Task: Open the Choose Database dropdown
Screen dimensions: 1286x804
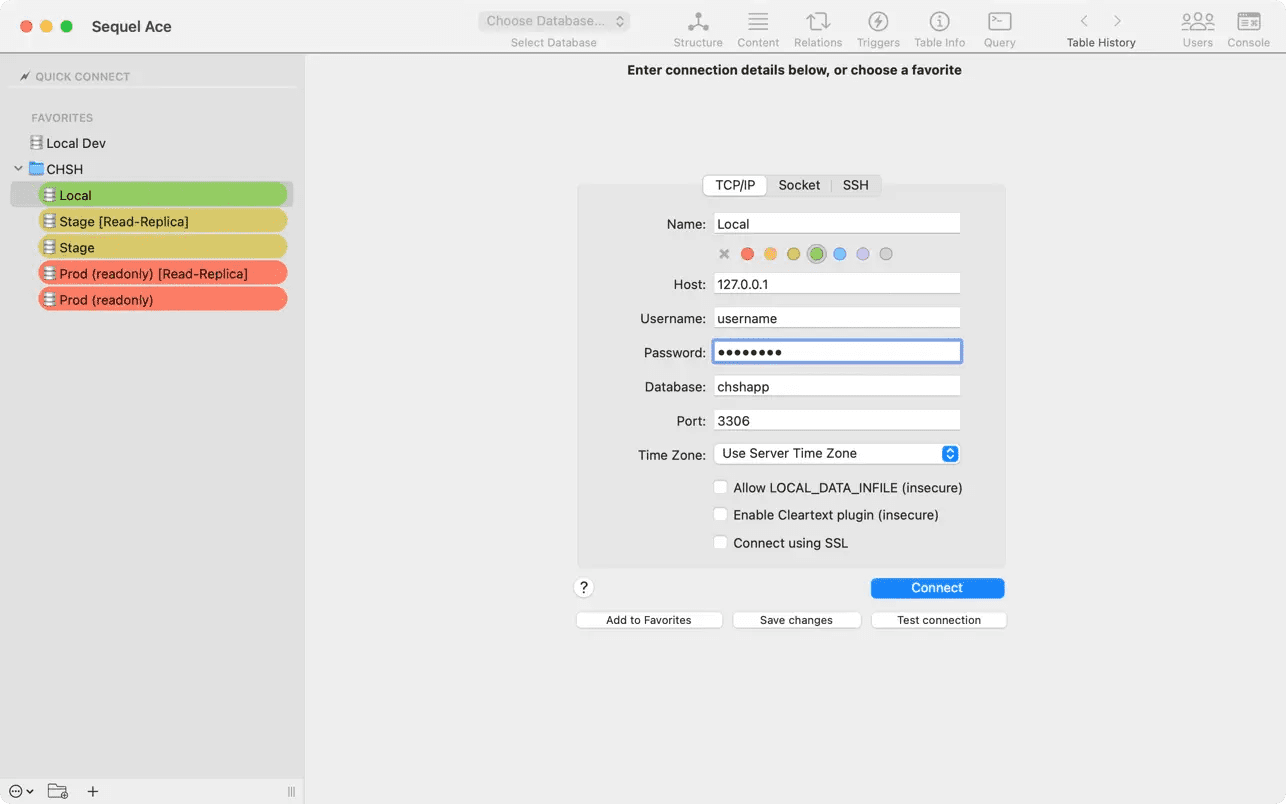Action: click(554, 21)
